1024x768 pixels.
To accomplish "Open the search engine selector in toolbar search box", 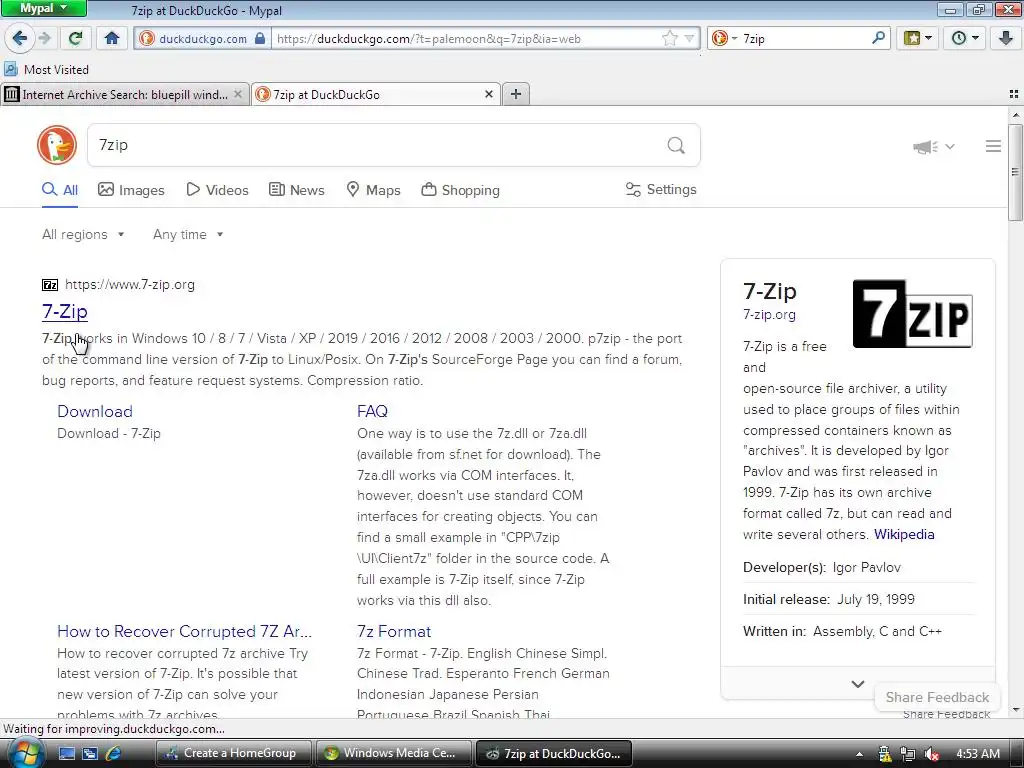I will click(x=724, y=39).
